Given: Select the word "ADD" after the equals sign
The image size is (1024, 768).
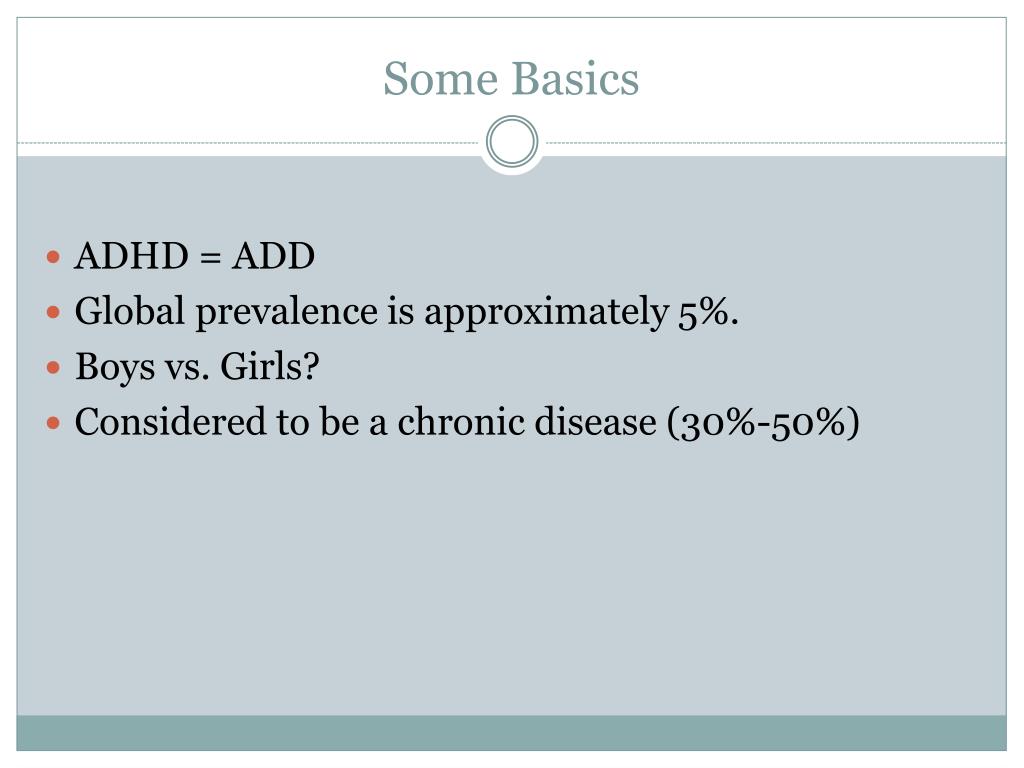Looking at the screenshot, I should 274,256.
